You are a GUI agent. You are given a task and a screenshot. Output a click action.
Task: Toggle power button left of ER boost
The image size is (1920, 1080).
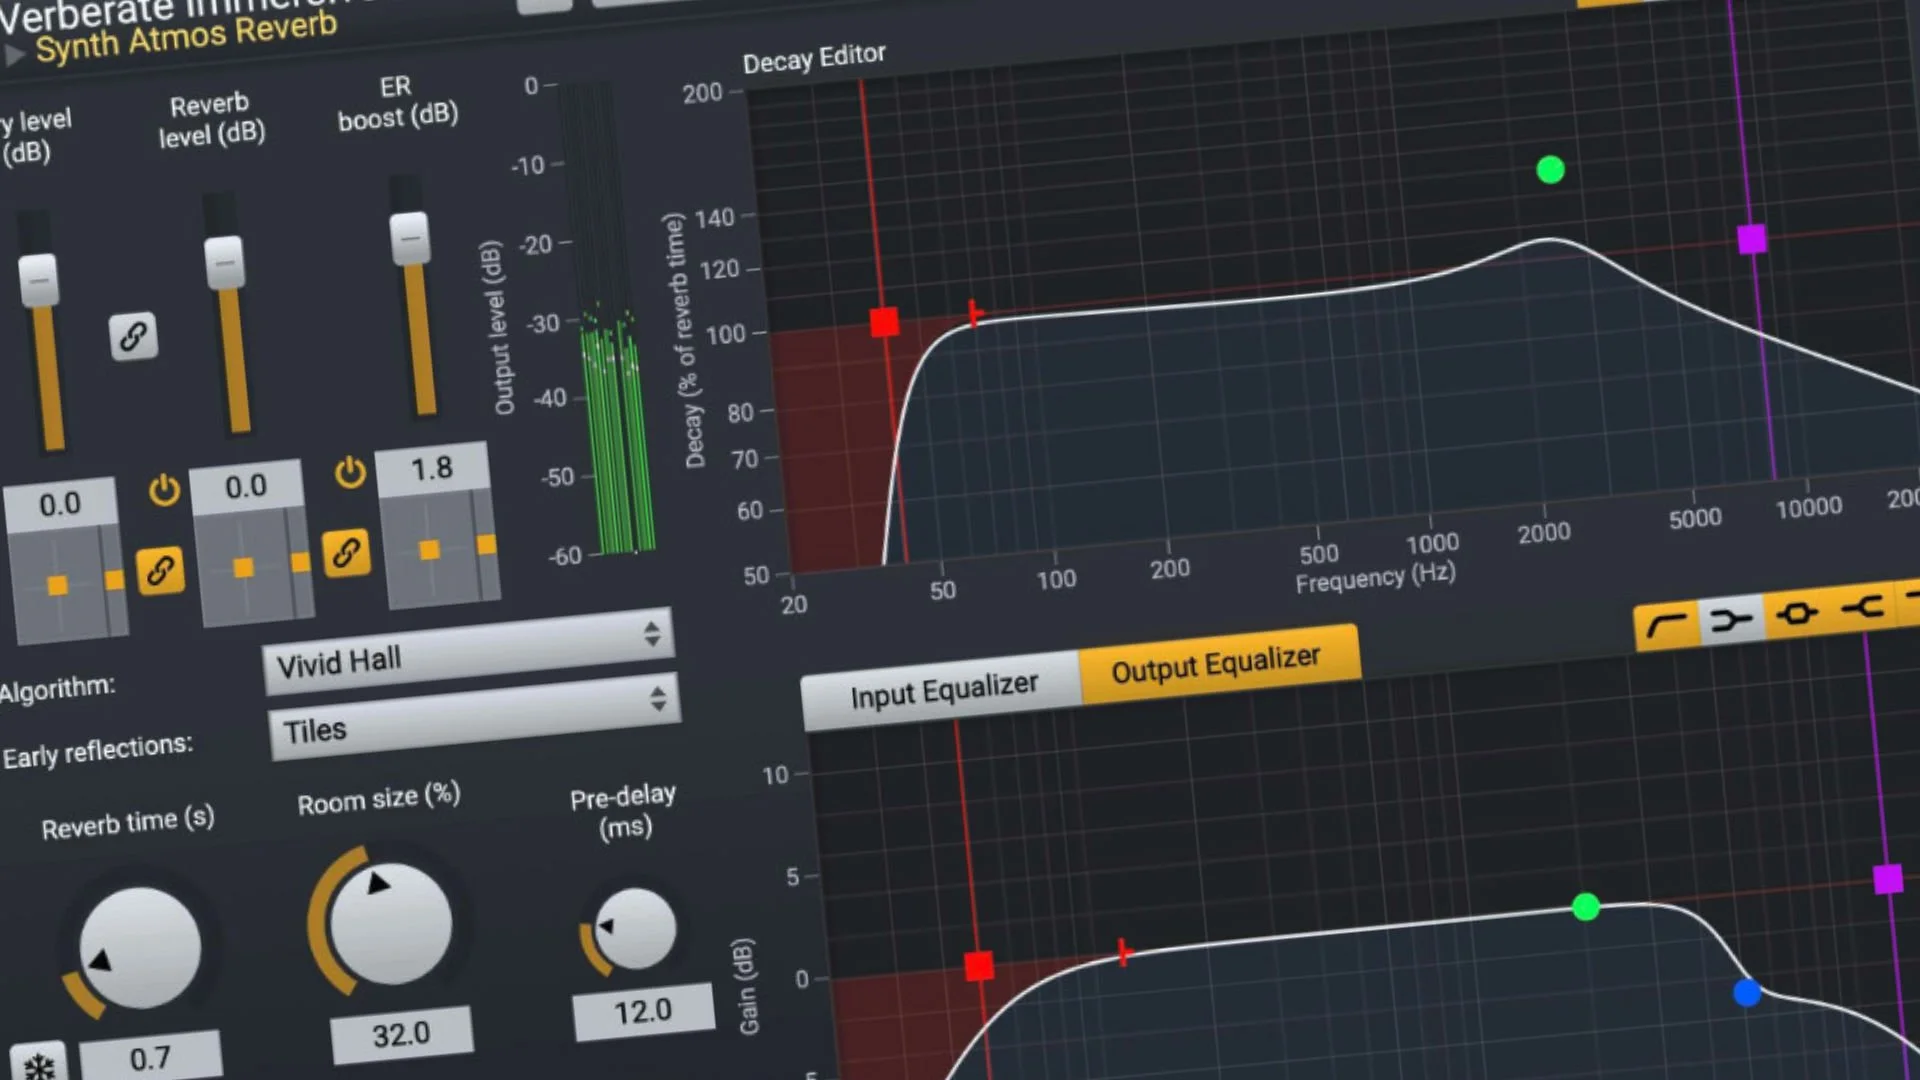350,472
